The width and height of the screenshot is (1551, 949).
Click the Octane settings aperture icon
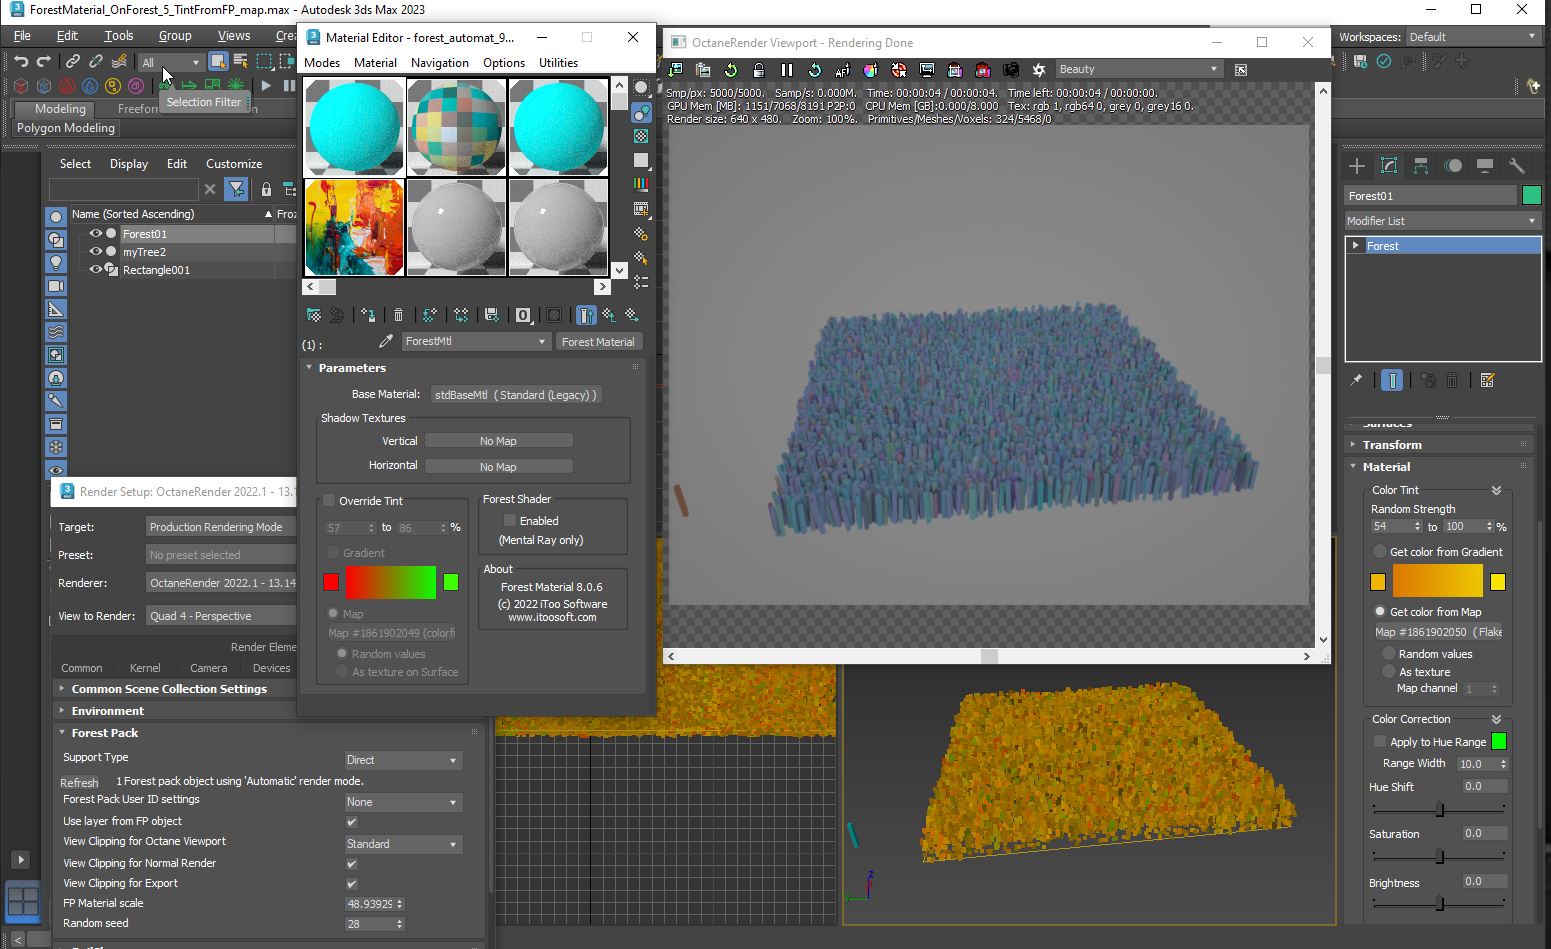click(x=1039, y=70)
